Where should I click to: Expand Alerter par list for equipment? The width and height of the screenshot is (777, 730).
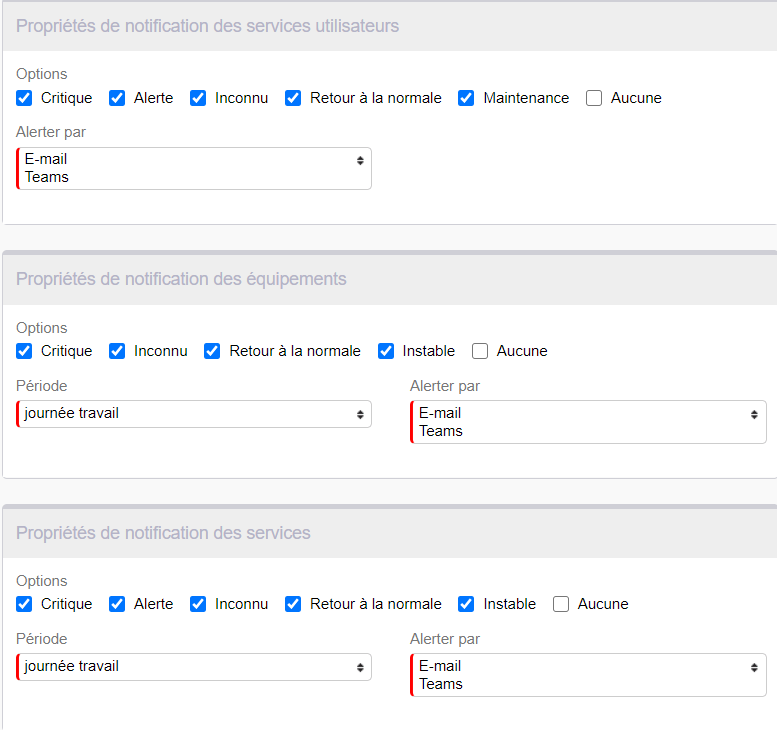(588, 422)
